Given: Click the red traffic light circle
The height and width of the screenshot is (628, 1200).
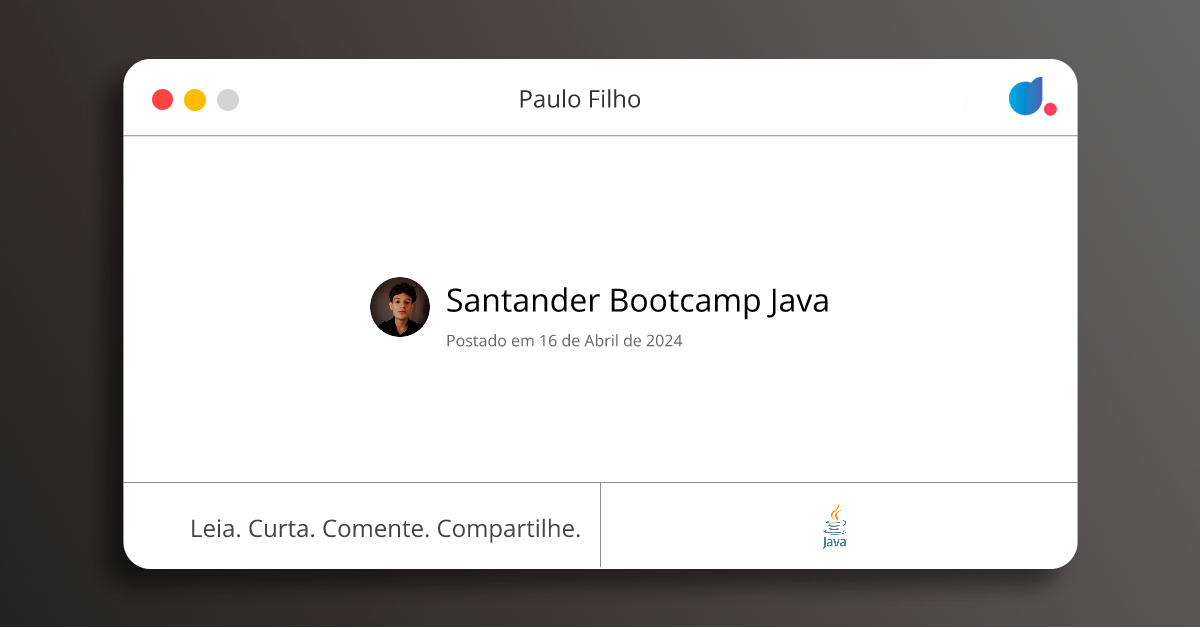Looking at the screenshot, I should coord(162,99).
